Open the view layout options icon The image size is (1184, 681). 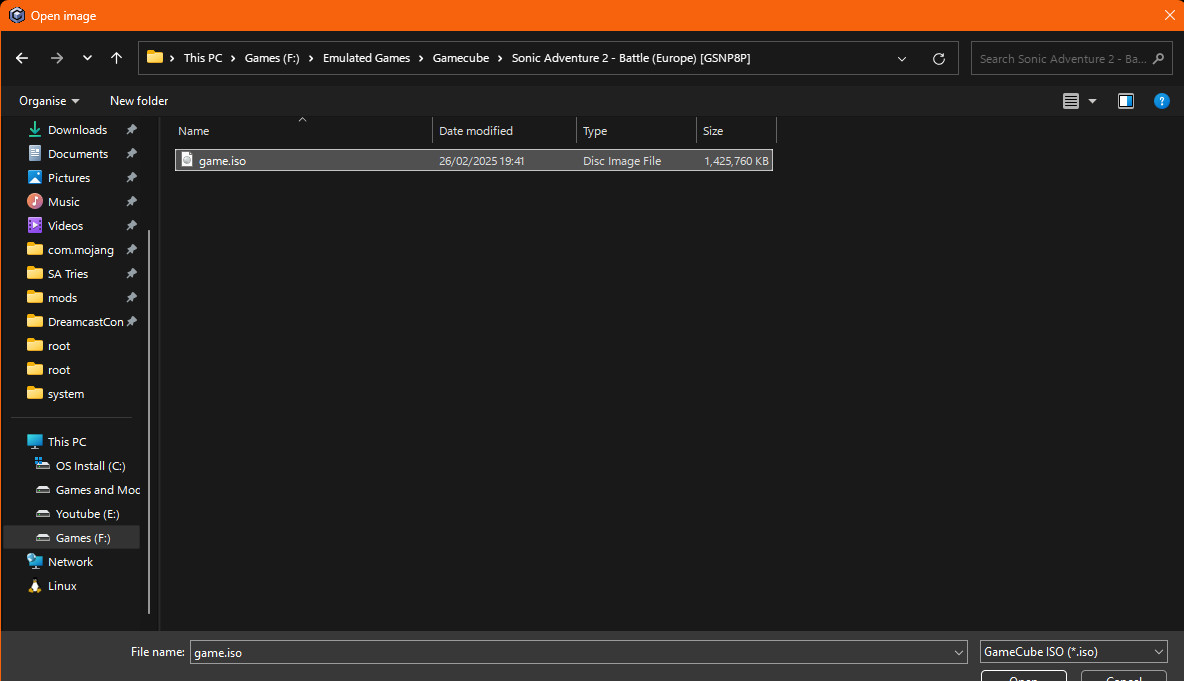1071,101
